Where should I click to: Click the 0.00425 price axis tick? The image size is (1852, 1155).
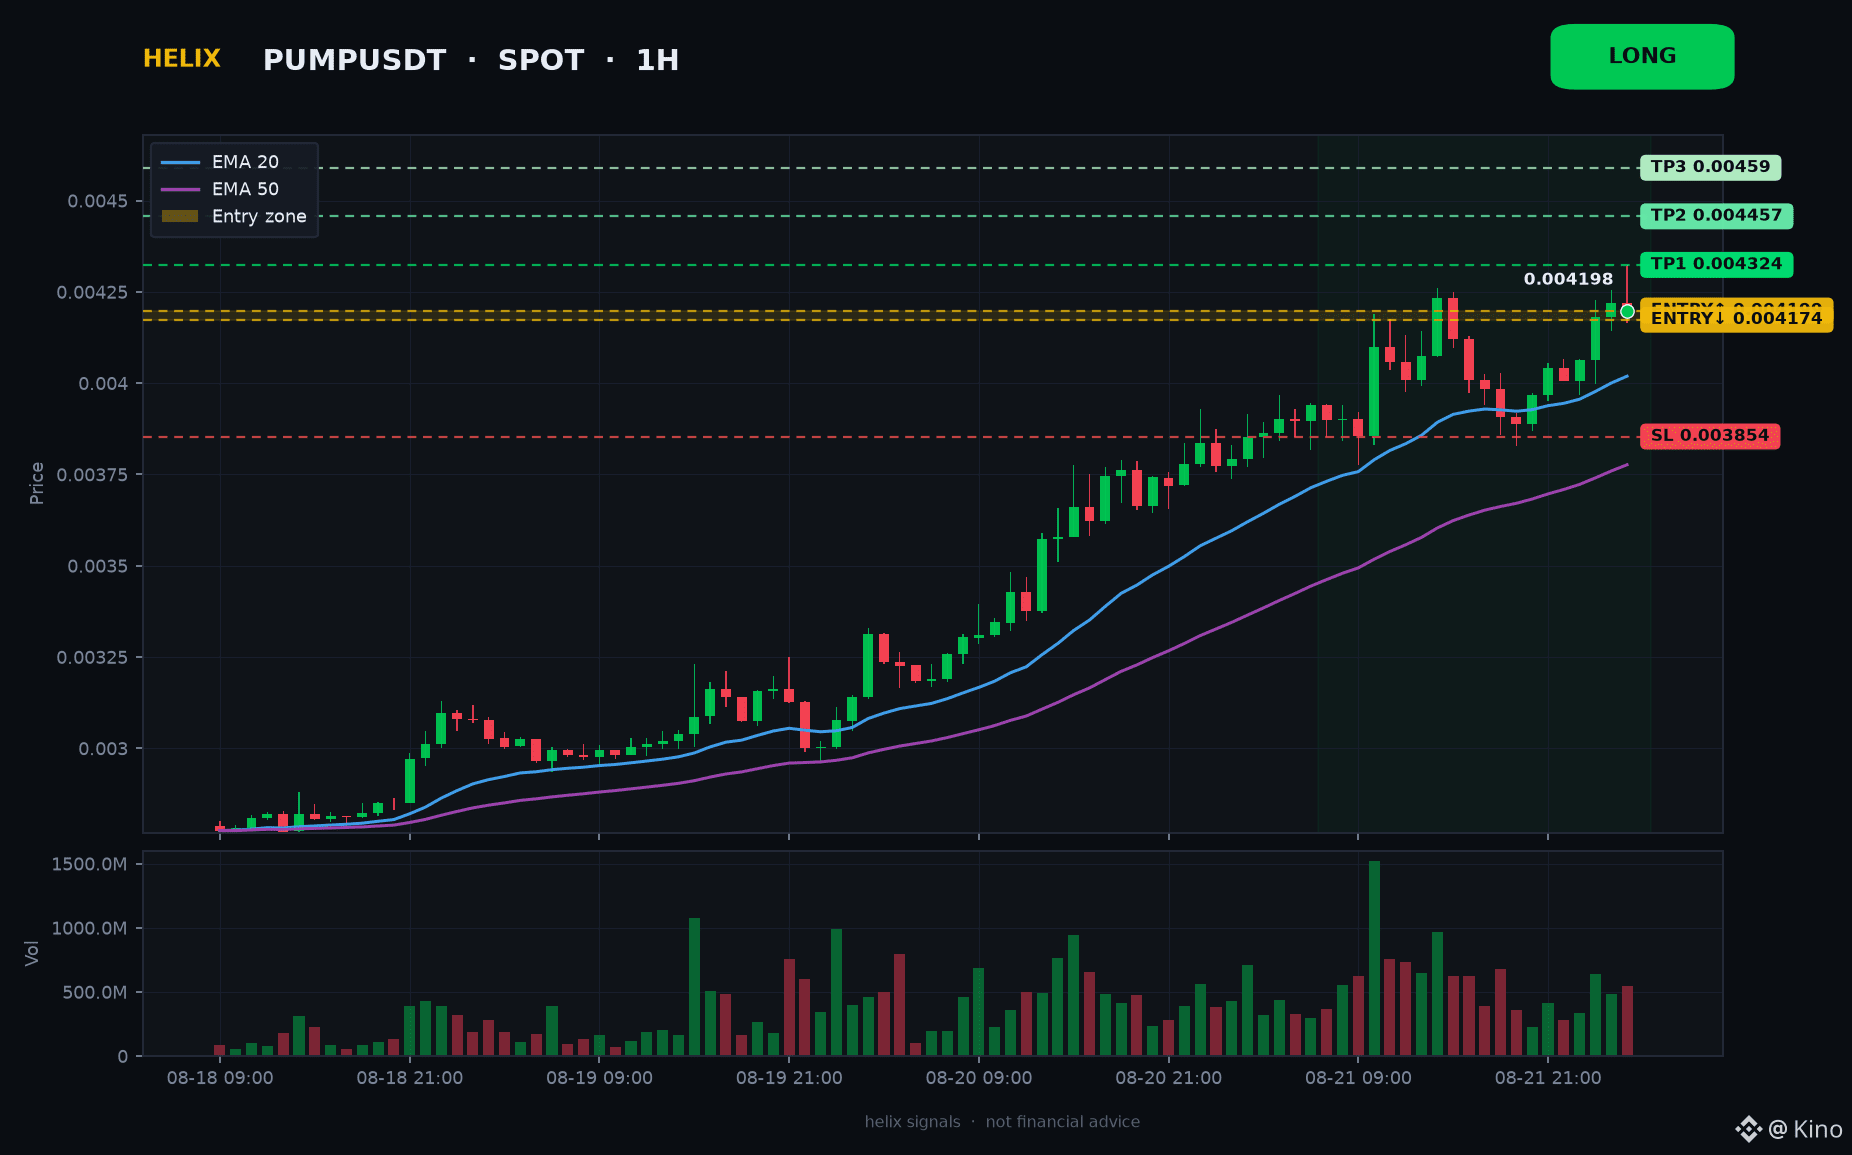pyautogui.click(x=93, y=292)
